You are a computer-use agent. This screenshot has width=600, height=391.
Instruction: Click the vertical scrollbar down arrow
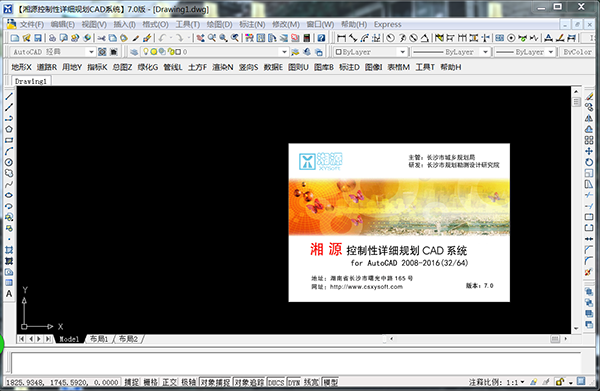(576, 328)
